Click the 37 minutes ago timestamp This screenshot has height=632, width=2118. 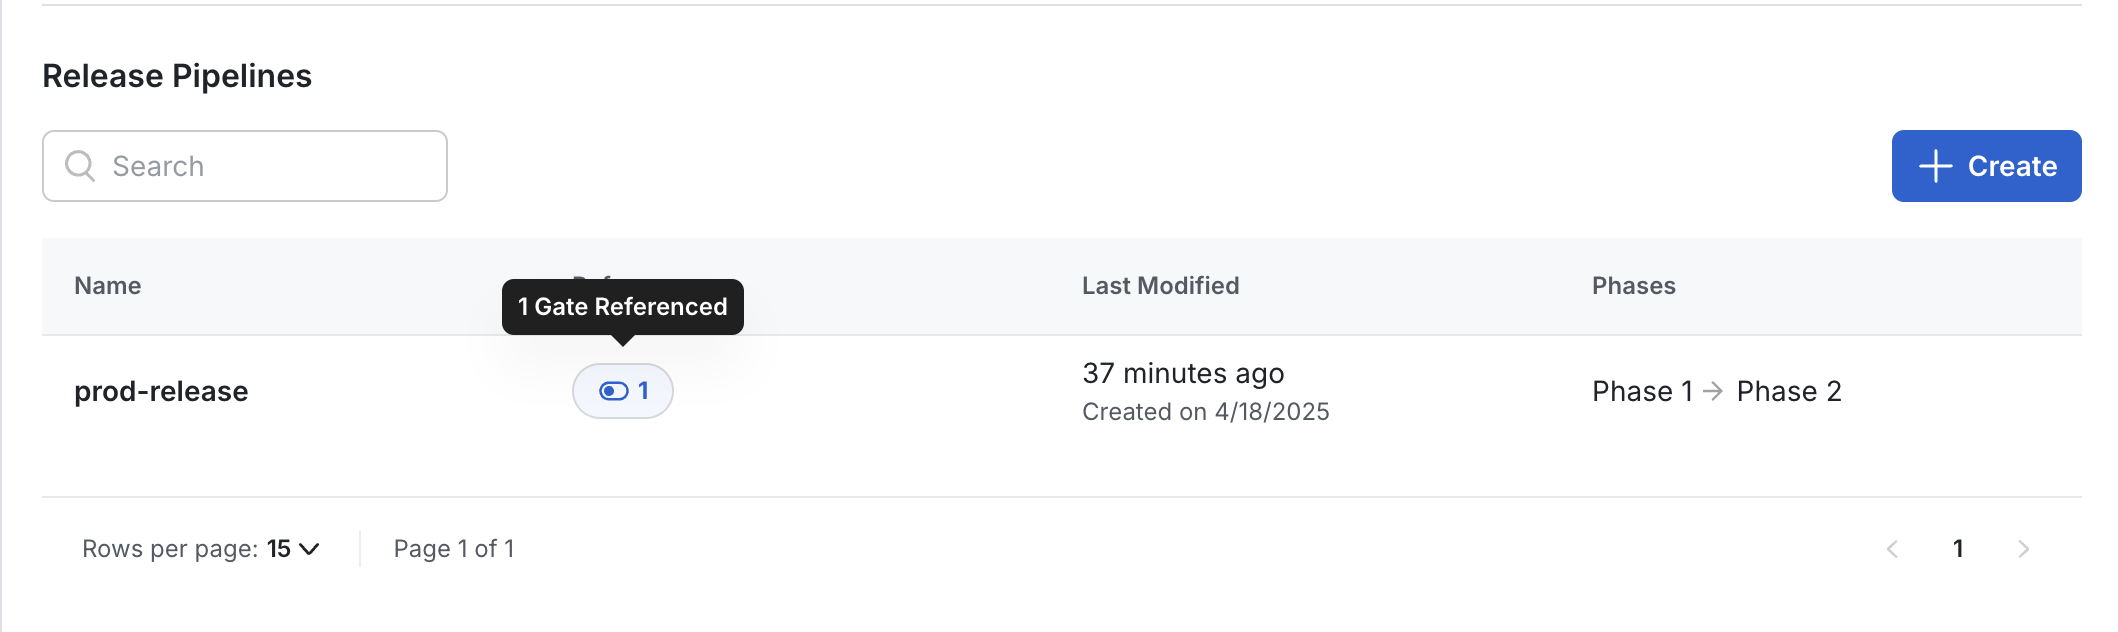pos(1183,374)
